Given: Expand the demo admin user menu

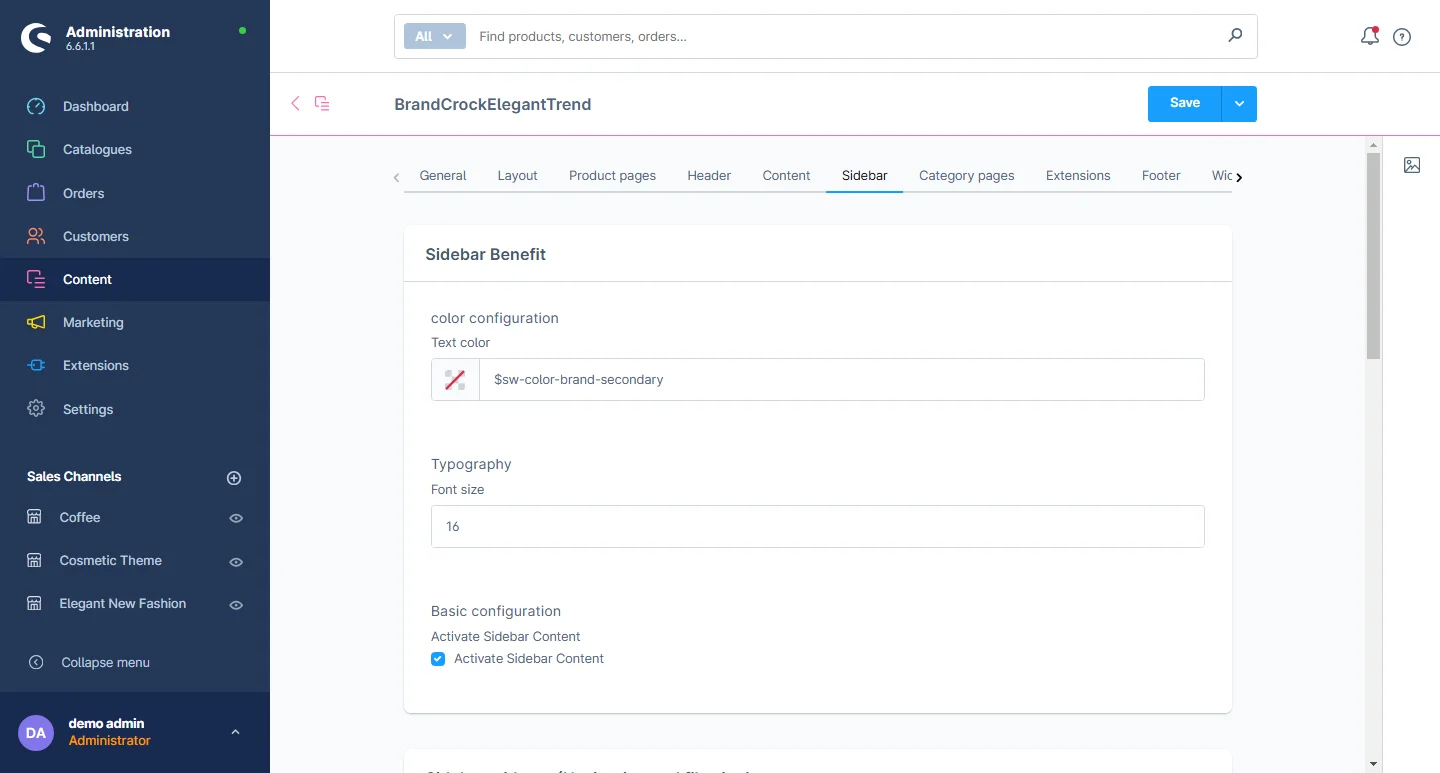Looking at the screenshot, I should (x=235, y=732).
